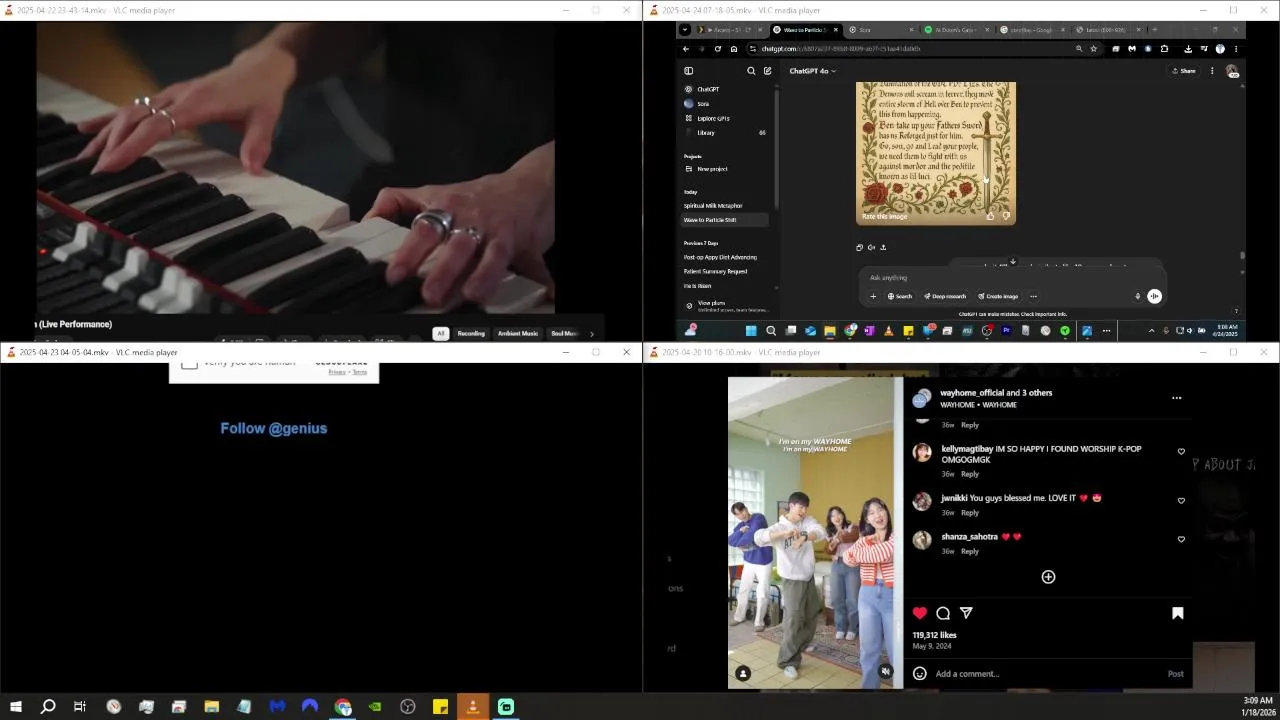1280x720 pixels.
Task: Open the Windows Start menu on the taskbar
Action: click(16, 707)
